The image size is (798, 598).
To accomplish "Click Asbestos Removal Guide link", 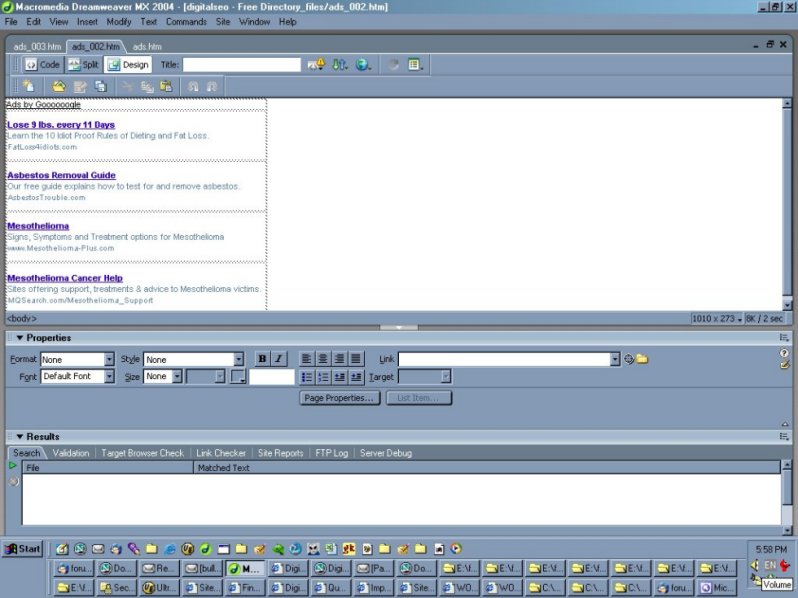I will 61,175.
